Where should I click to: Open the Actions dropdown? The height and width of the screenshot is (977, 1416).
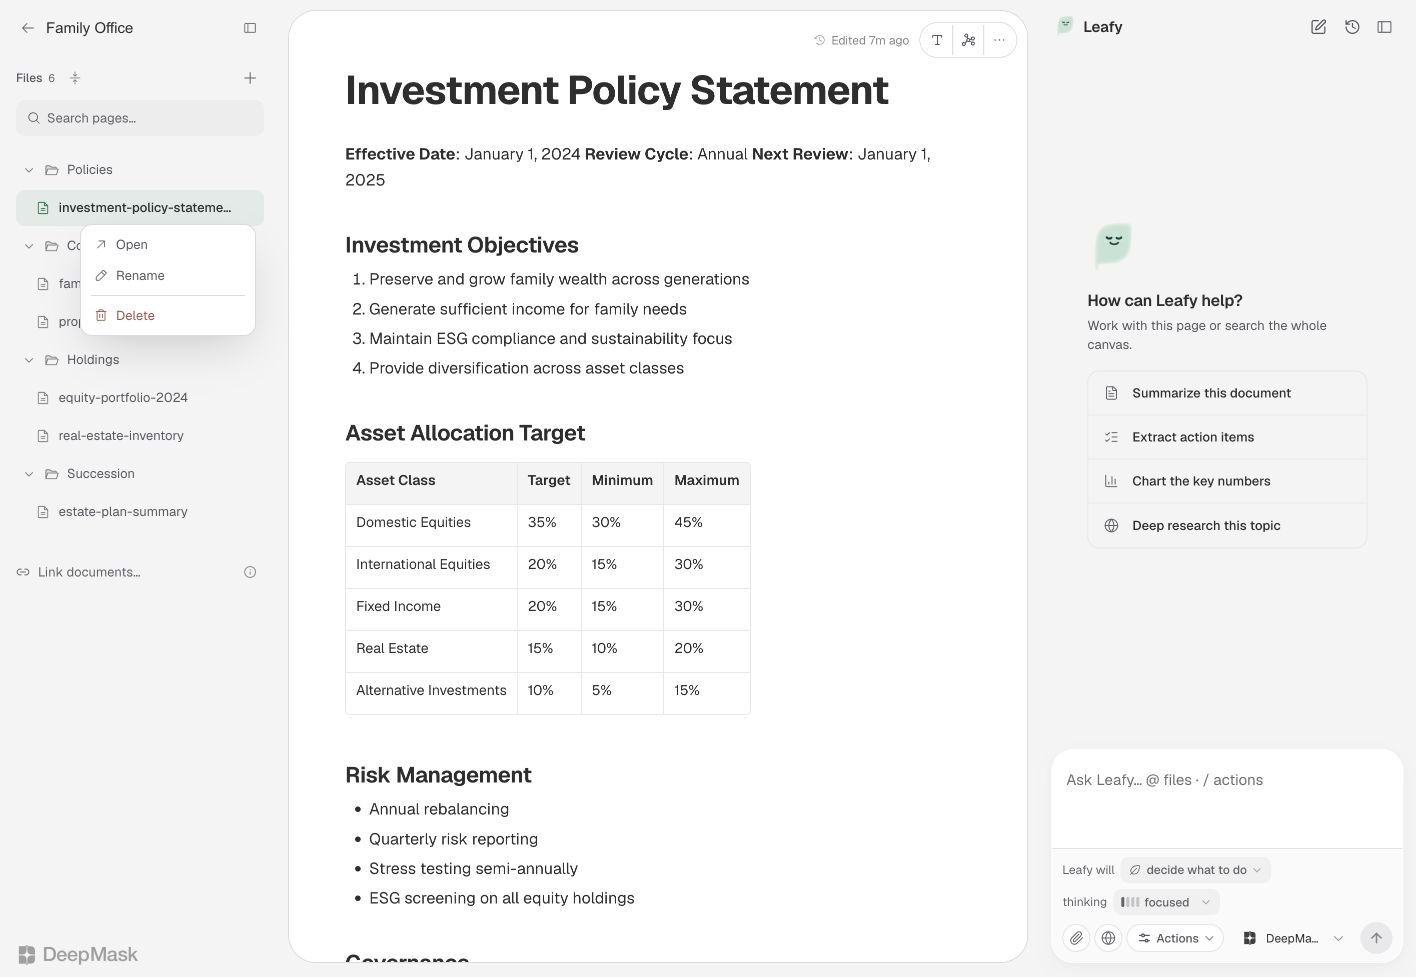click(1175, 938)
